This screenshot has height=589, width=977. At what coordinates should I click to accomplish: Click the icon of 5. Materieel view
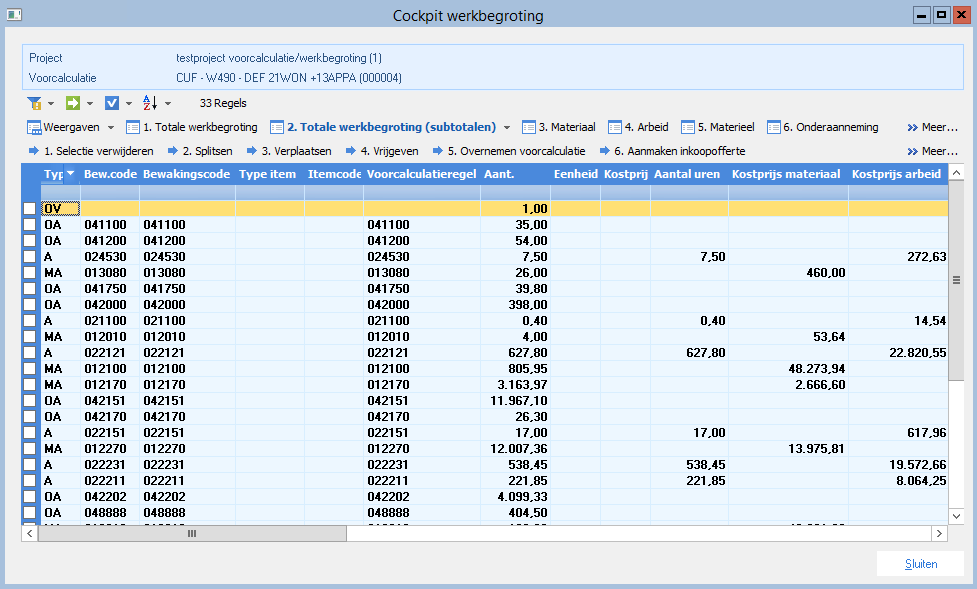coord(687,127)
